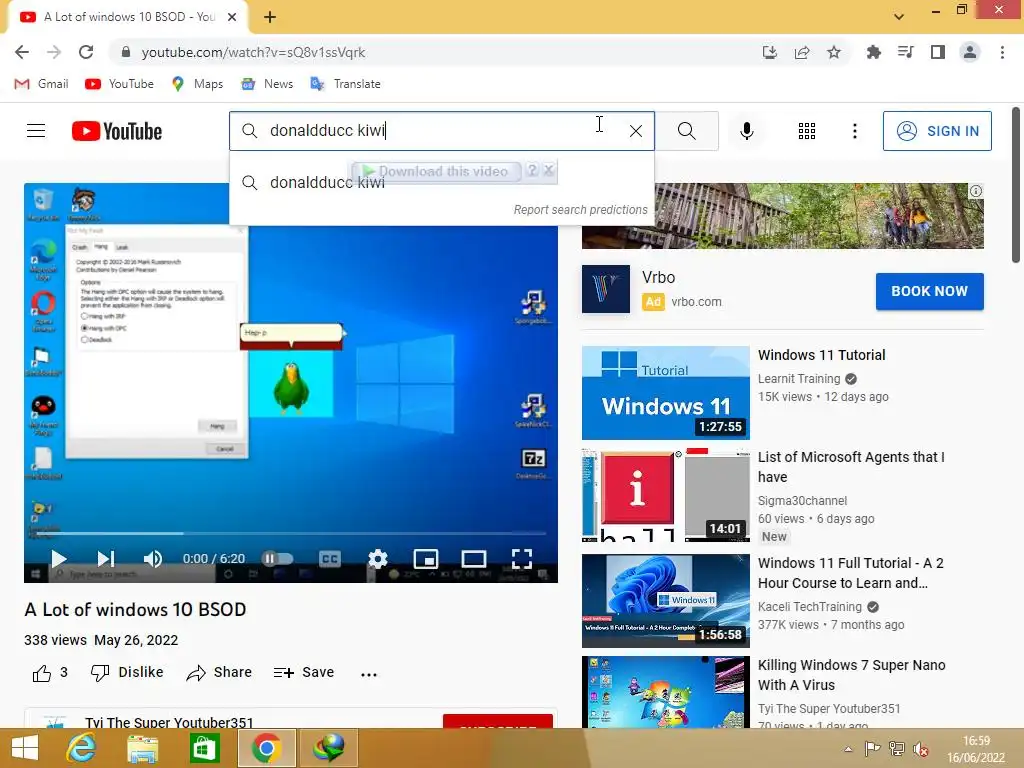This screenshot has width=1024, height=768.
Task: Open the Chrome profile avatar
Action: 970,52
